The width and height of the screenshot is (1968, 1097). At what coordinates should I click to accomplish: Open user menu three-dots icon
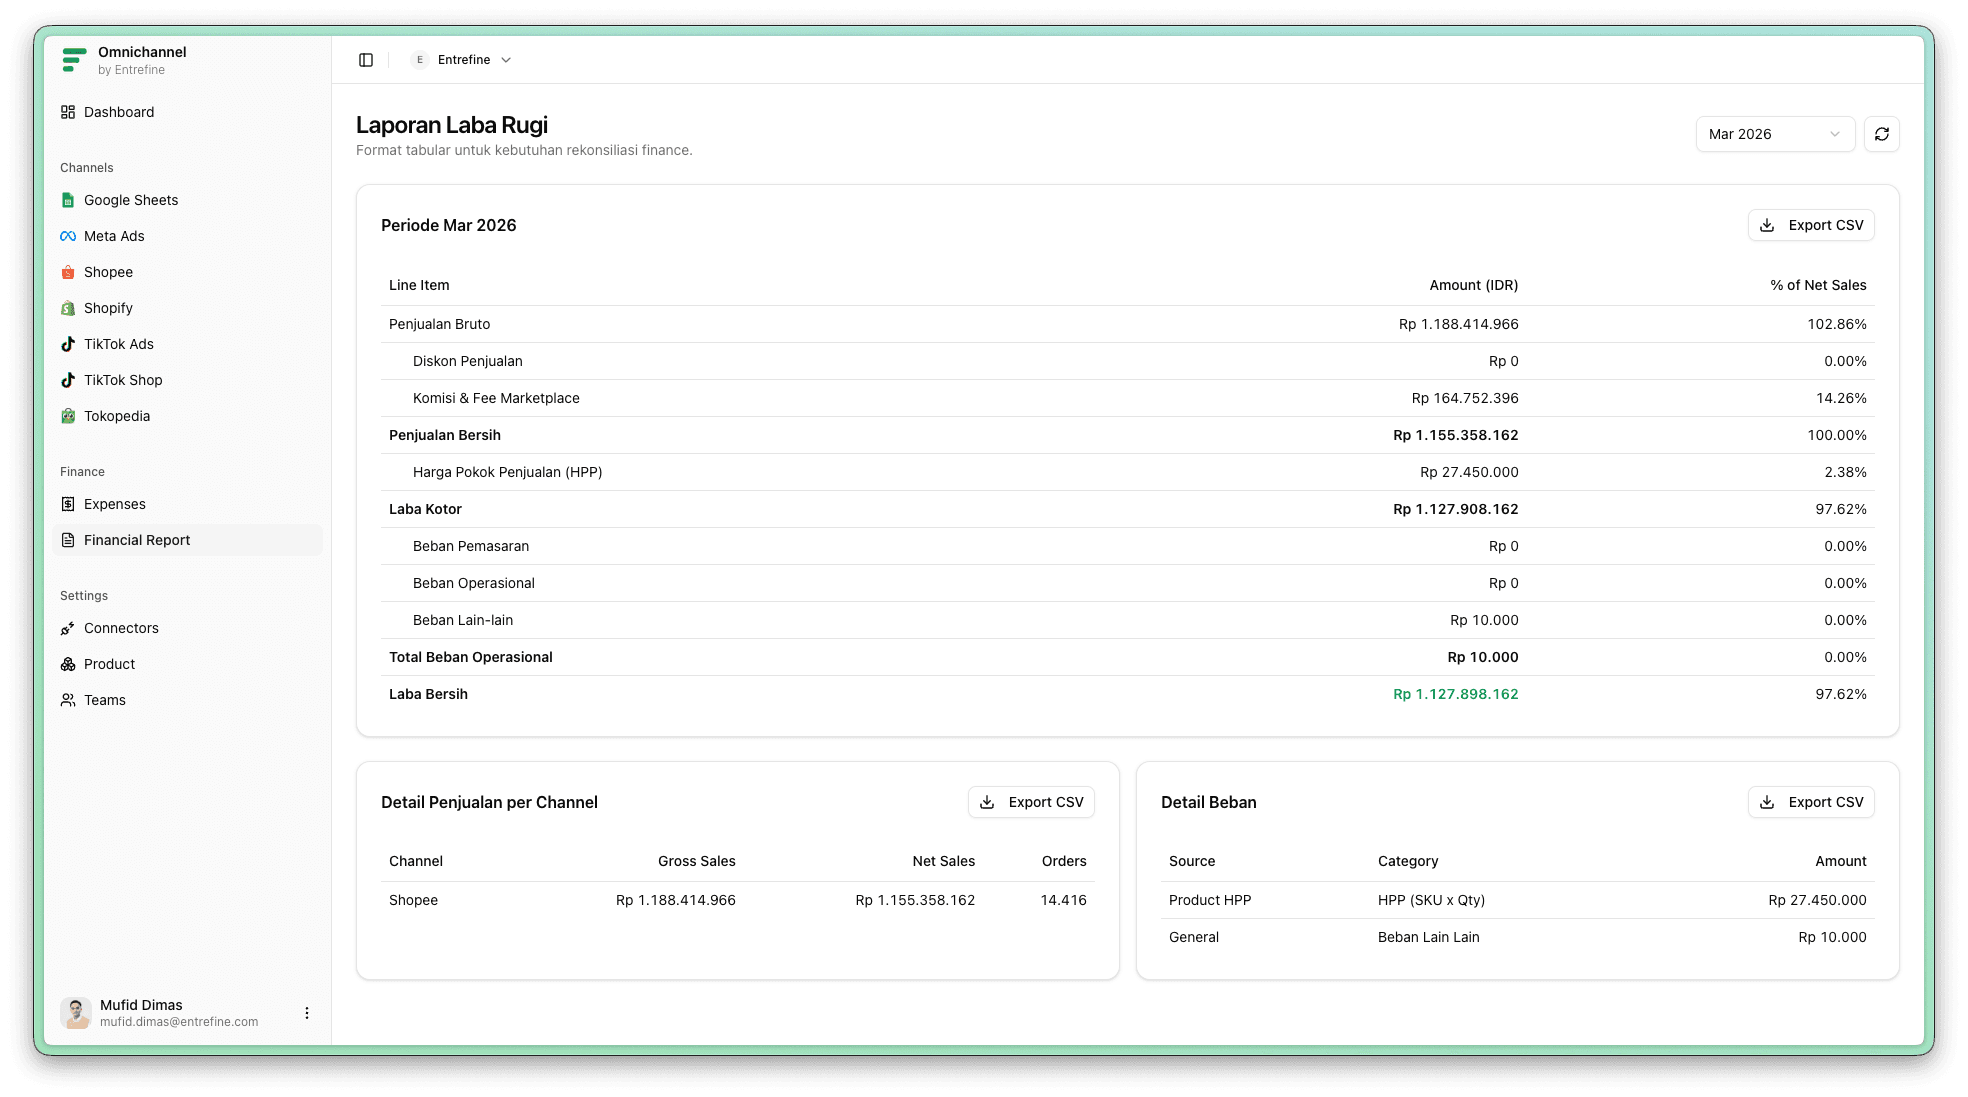tap(307, 1013)
